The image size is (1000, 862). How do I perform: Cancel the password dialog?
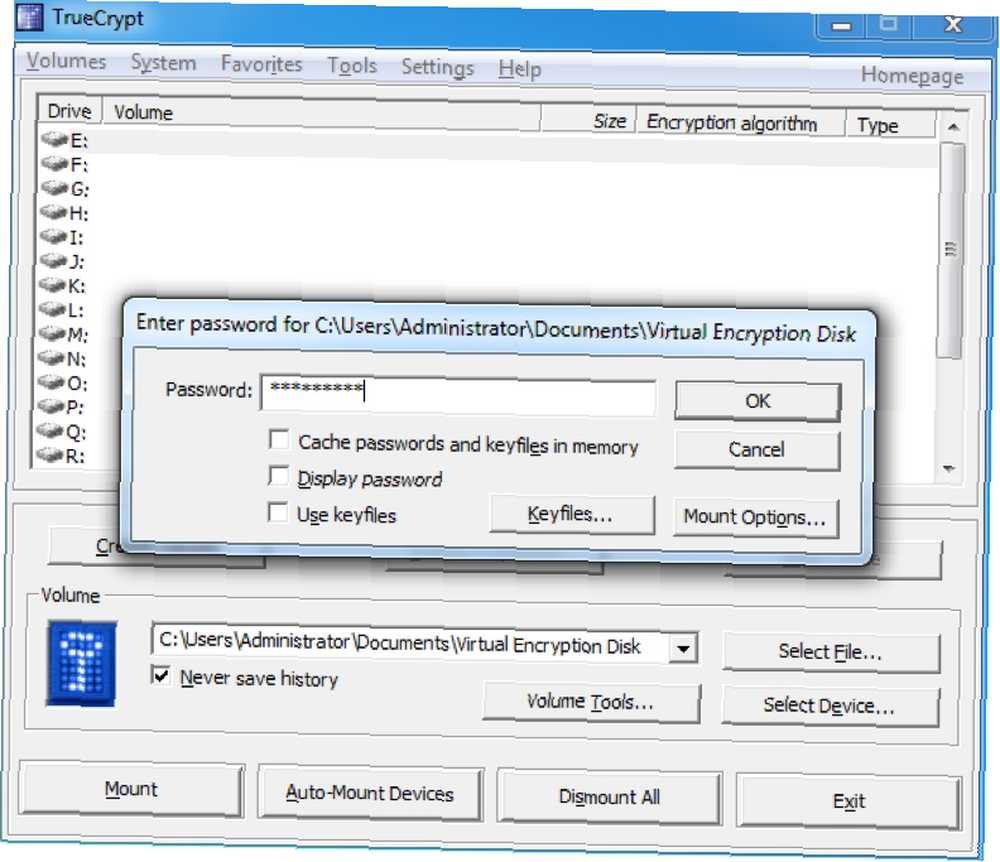coord(756,450)
